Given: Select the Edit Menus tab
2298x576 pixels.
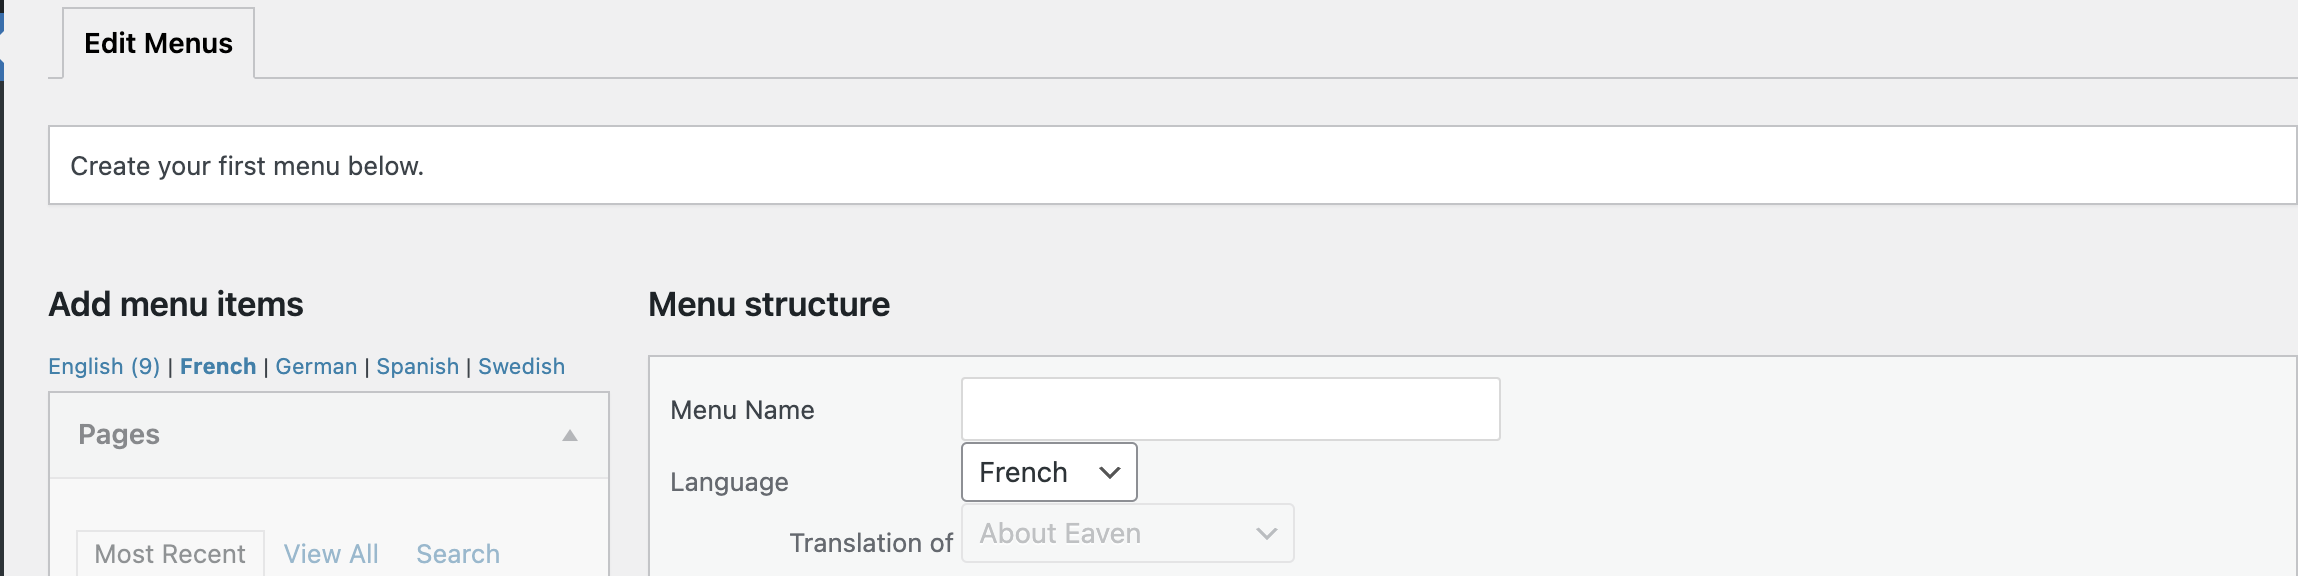Looking at the screenshot, I should 158,43.
